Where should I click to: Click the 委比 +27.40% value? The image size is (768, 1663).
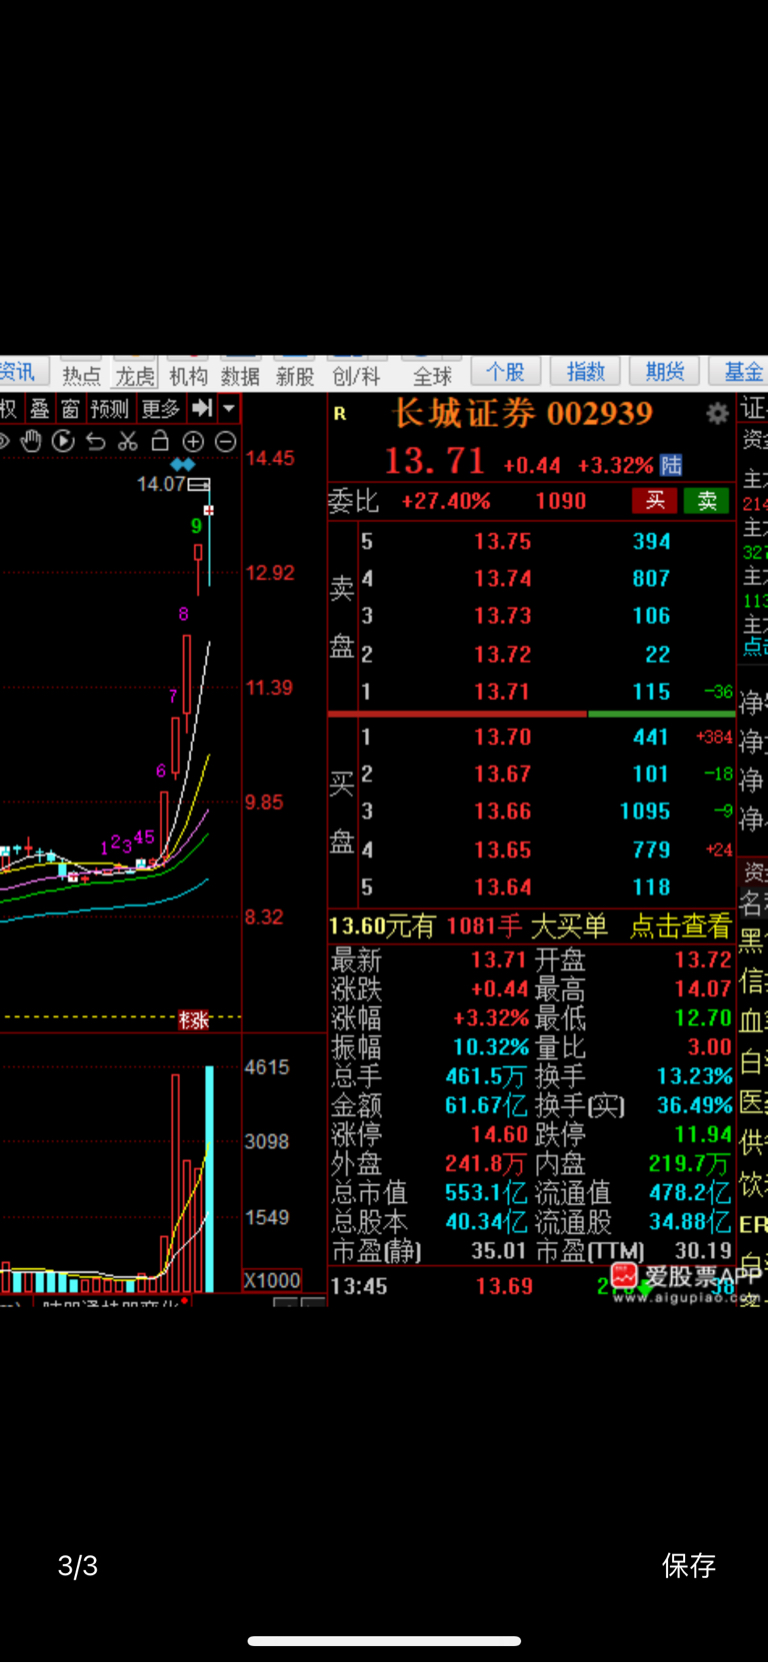click(x=446, y=501)
